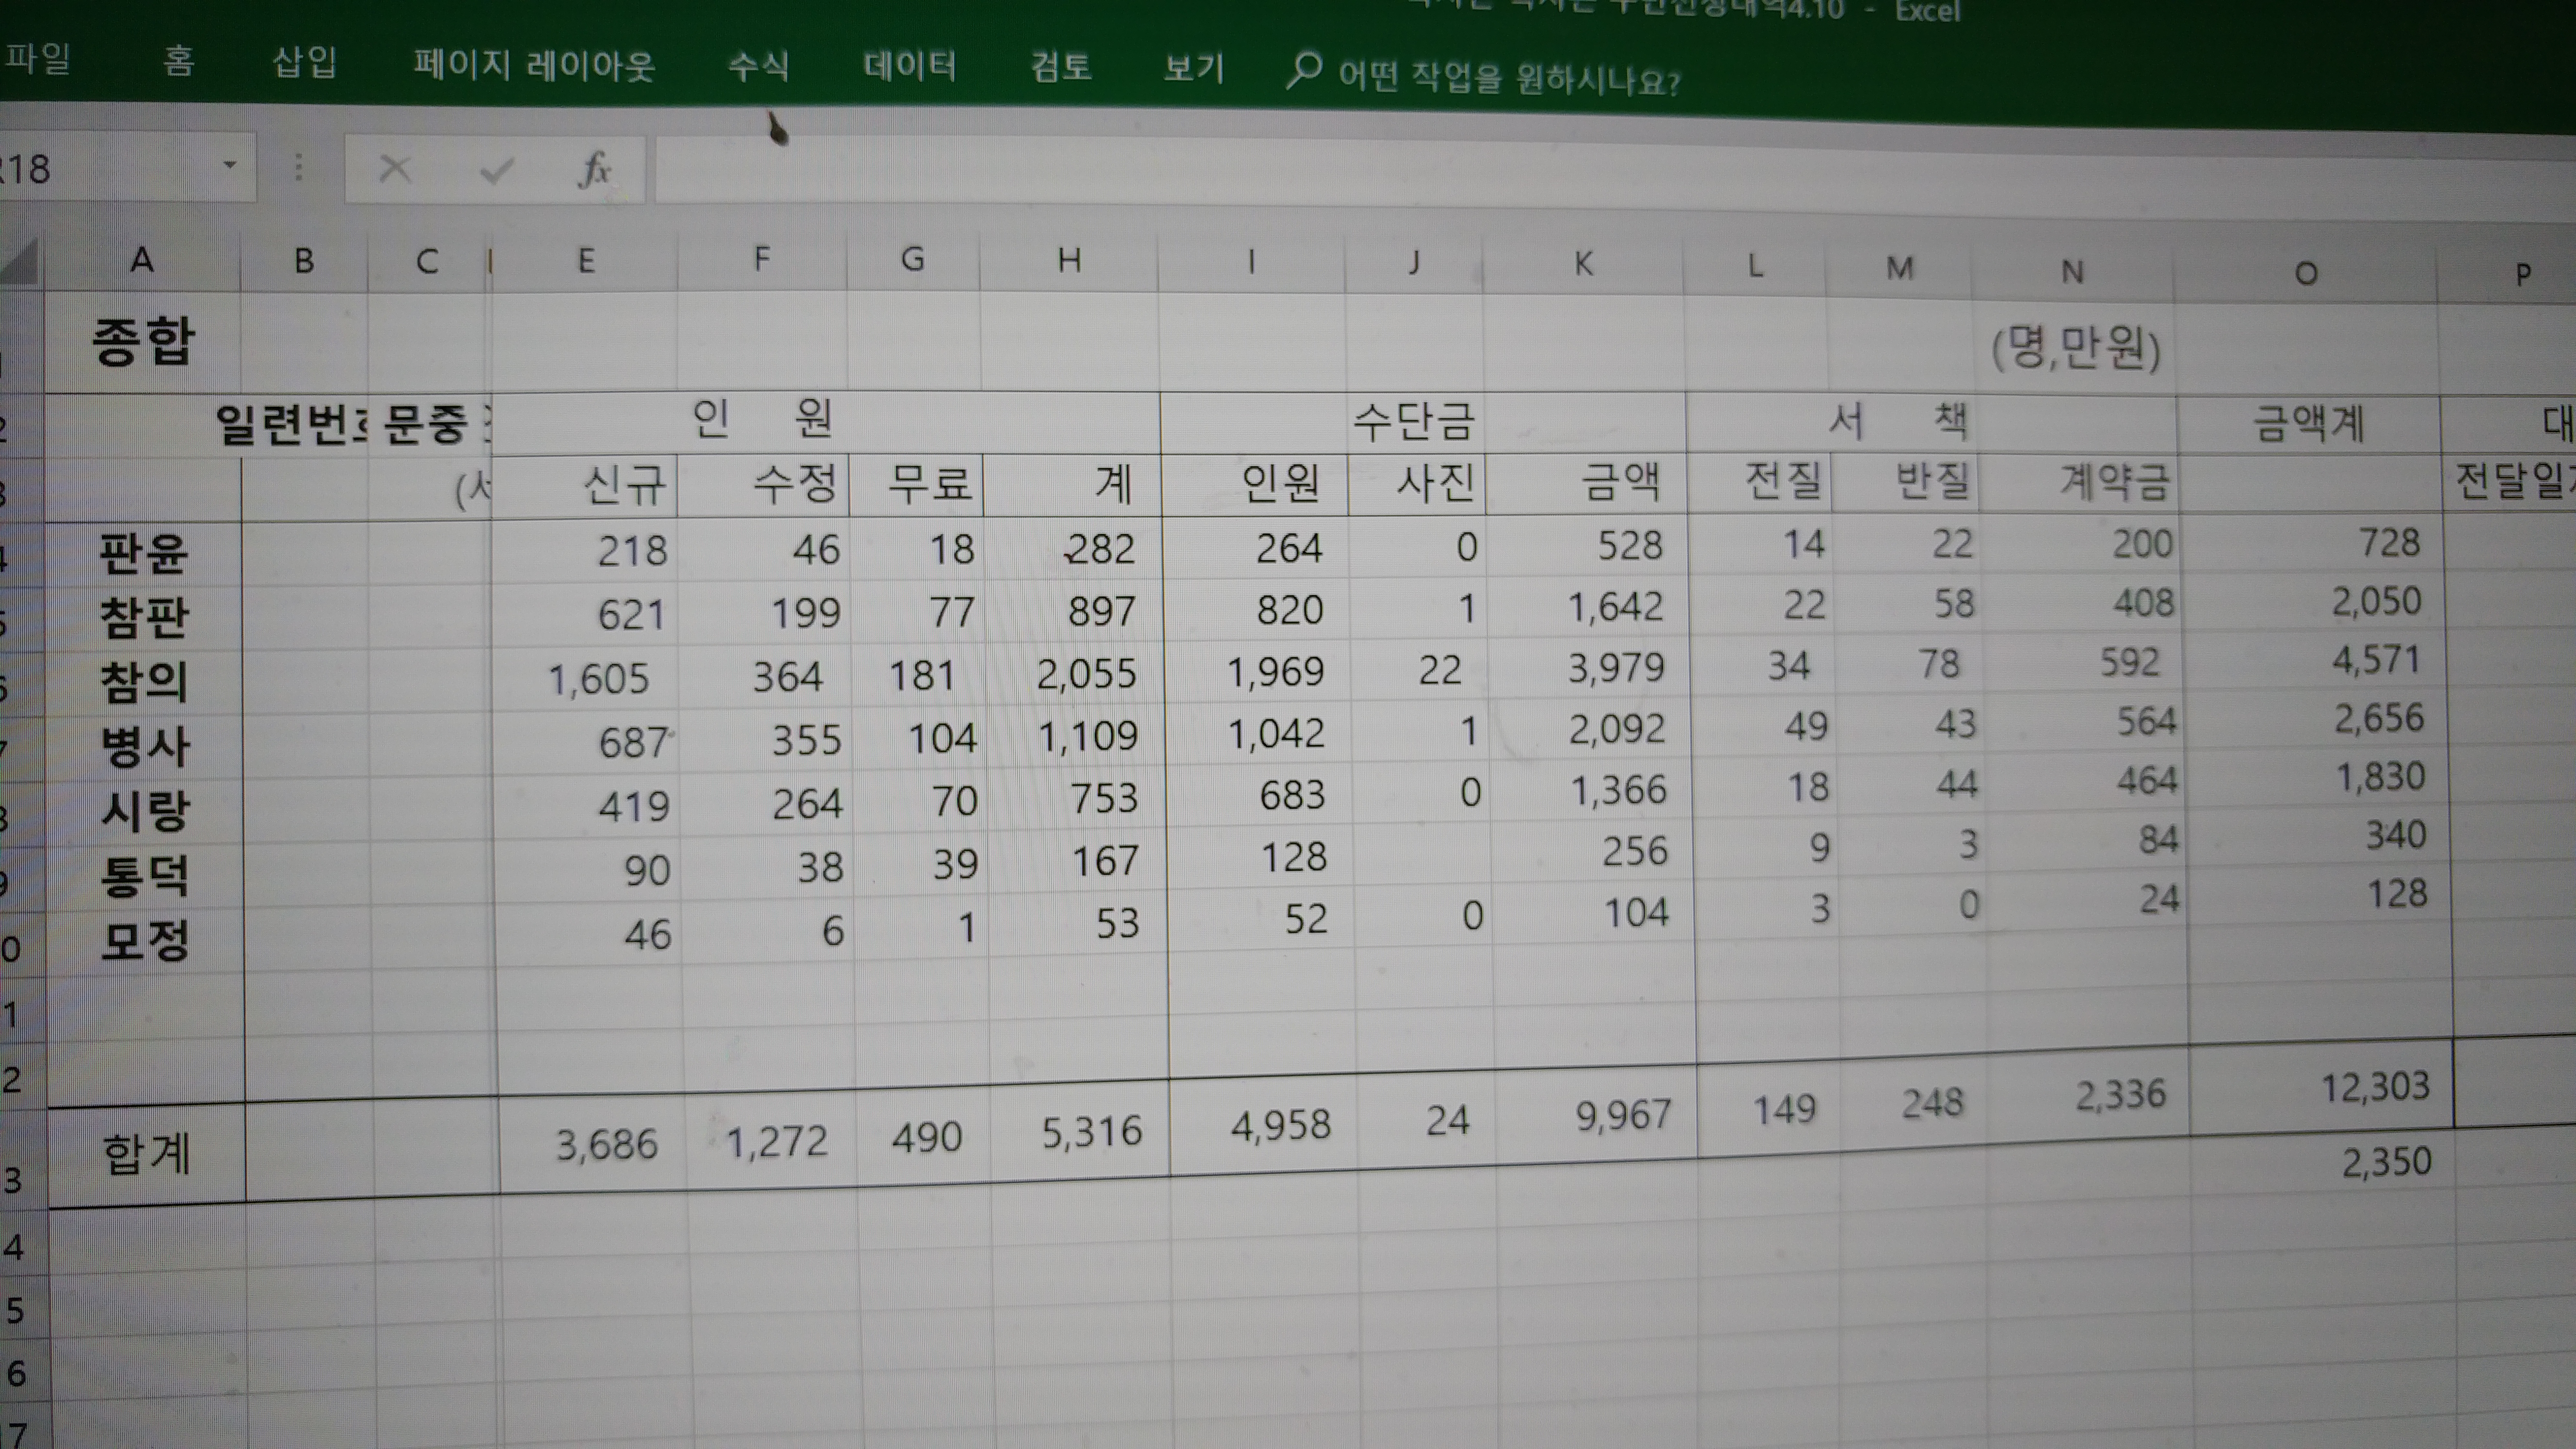The image size is (2576, 1449).
Task: Click the 종합 title cell
Action: tap(143, 342)
